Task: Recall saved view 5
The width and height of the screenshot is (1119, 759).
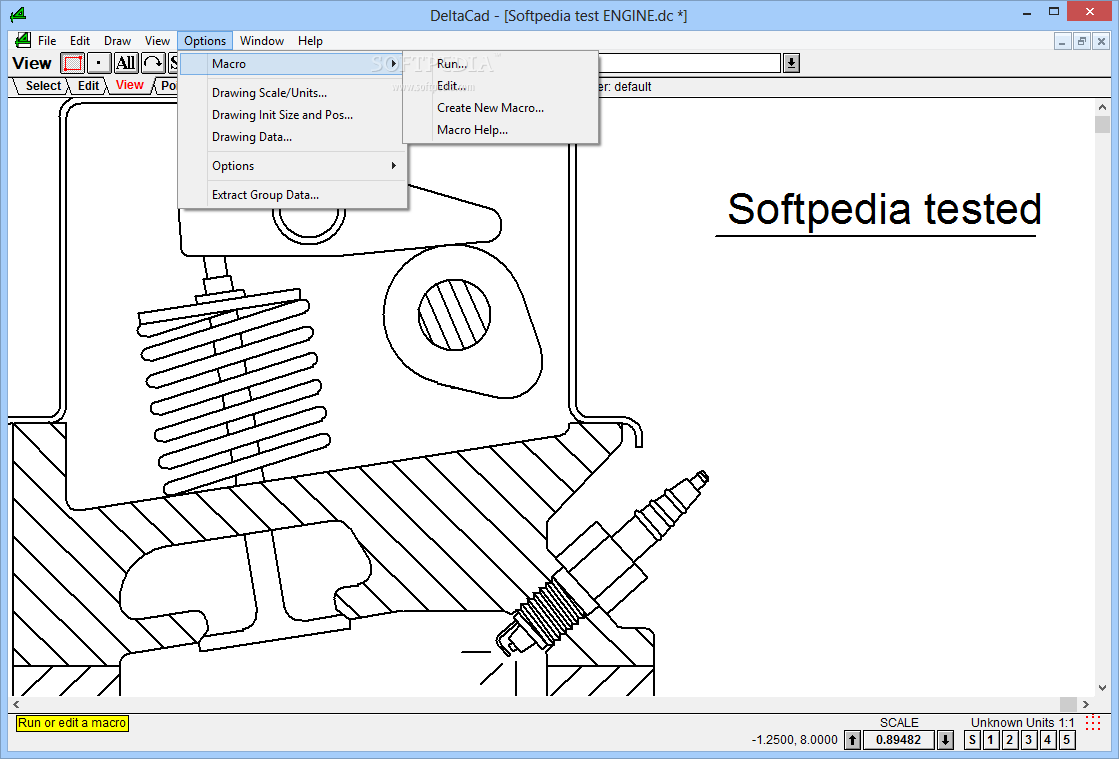Action: click(1066, 740)
